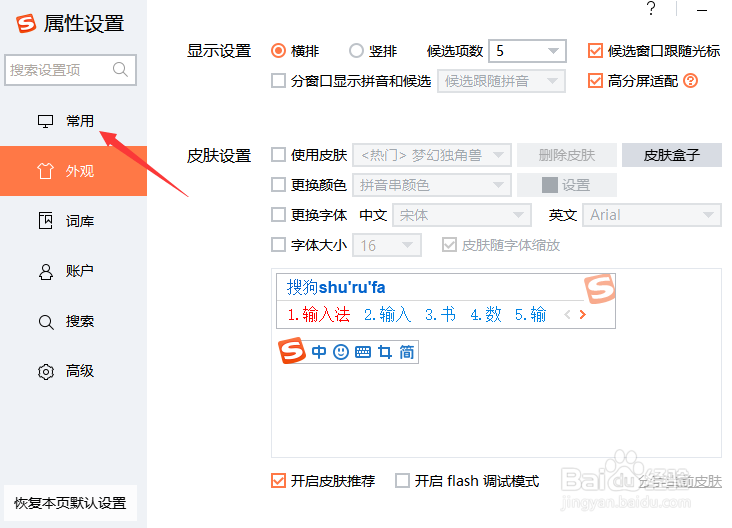Enable 更换字体 checkbox

click(279, 215)
